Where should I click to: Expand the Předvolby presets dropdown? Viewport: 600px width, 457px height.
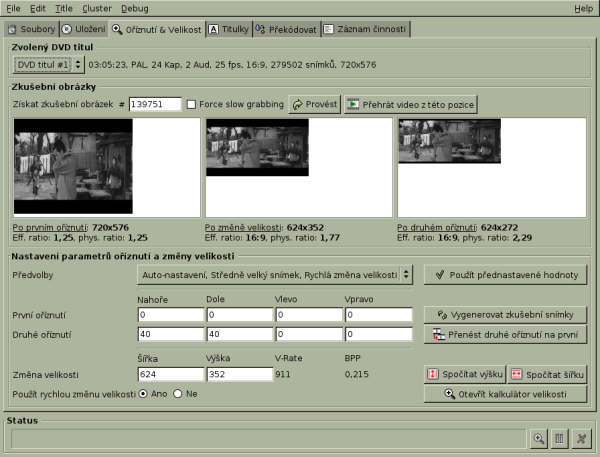click(x=275, y=274)
